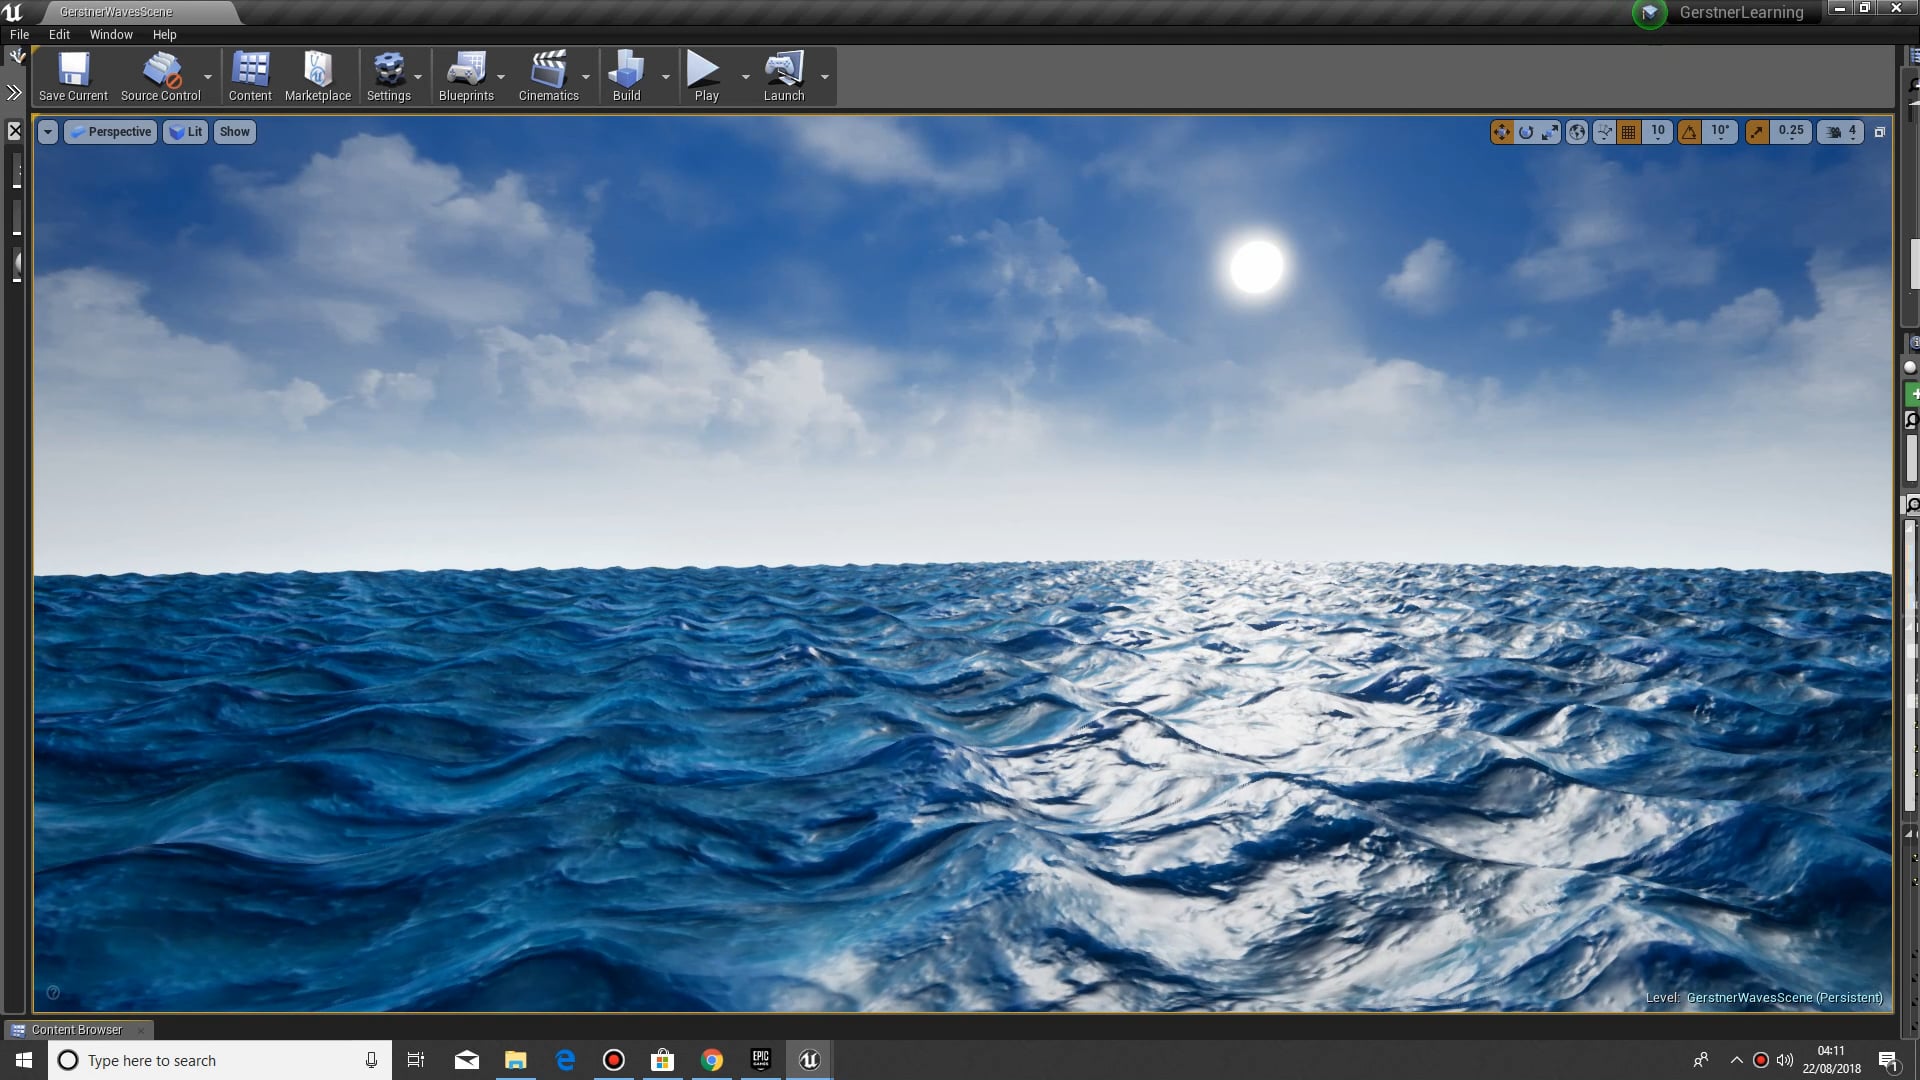Click Level: GerstnerWavesScene (Persistent) text
1920x1080 pixels.
coord(1764,997)
